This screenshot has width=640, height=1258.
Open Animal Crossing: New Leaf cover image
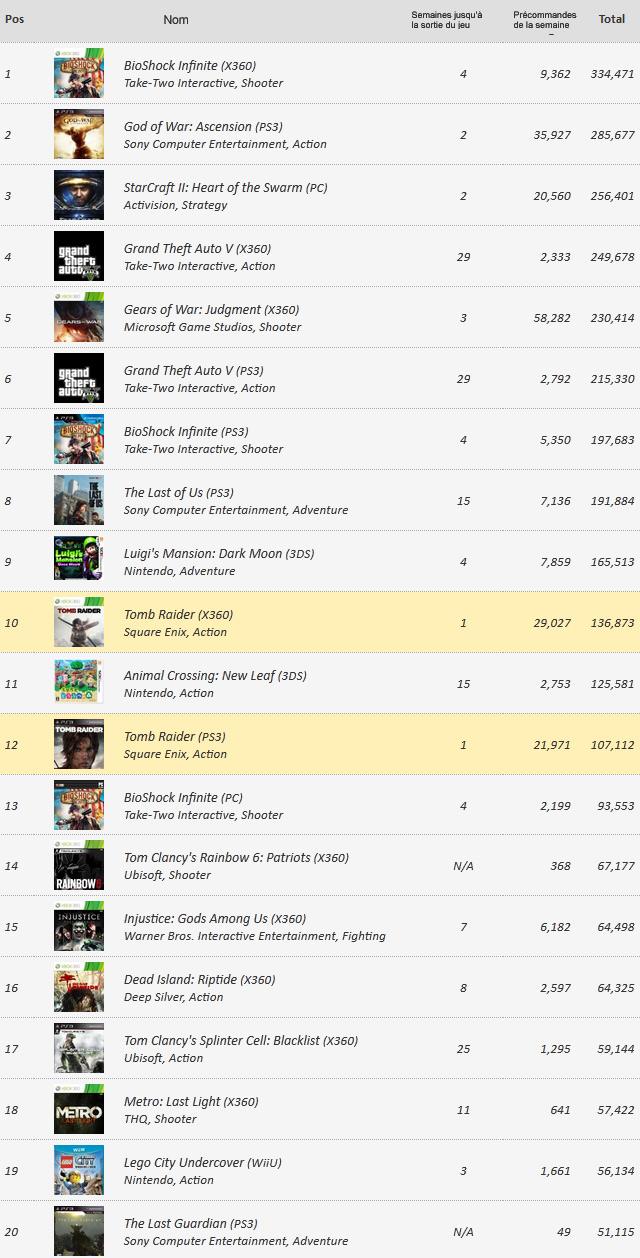click(79, 683)
